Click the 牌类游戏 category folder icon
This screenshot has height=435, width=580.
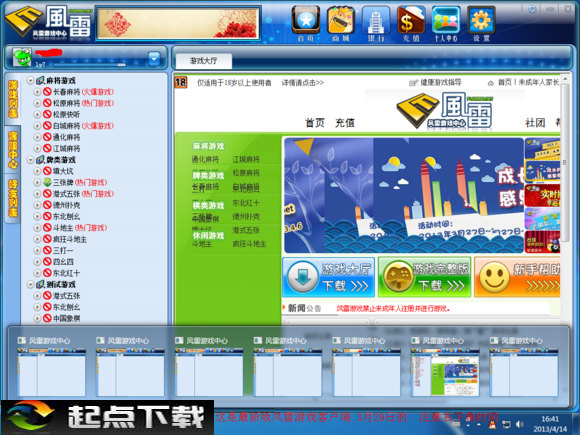tap(40, 160)
